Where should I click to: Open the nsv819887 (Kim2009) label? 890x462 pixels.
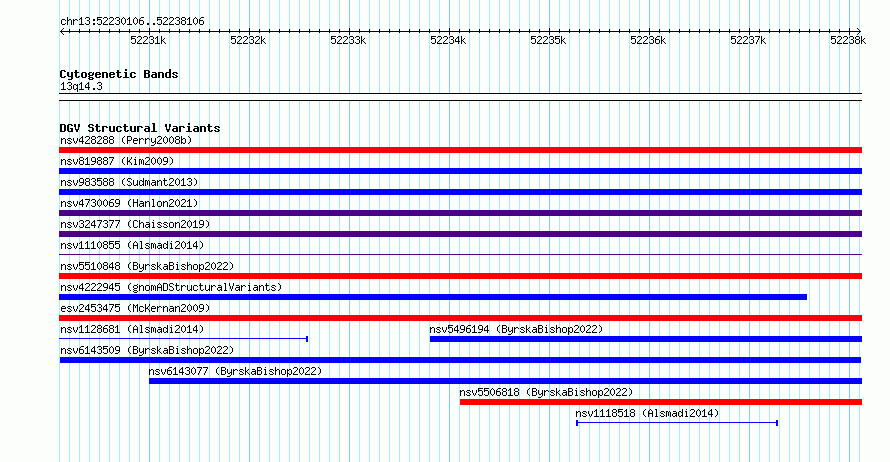click(x=117, y=161)
